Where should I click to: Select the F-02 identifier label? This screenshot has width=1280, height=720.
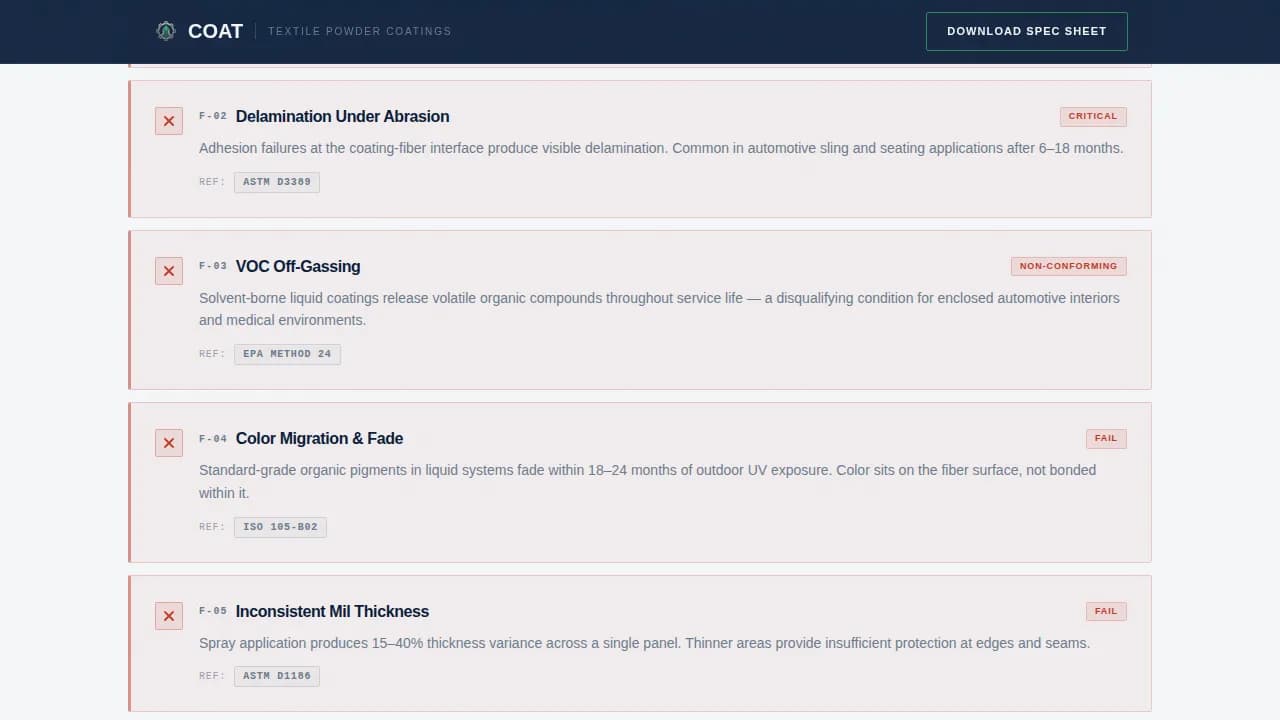click(213, 116)
